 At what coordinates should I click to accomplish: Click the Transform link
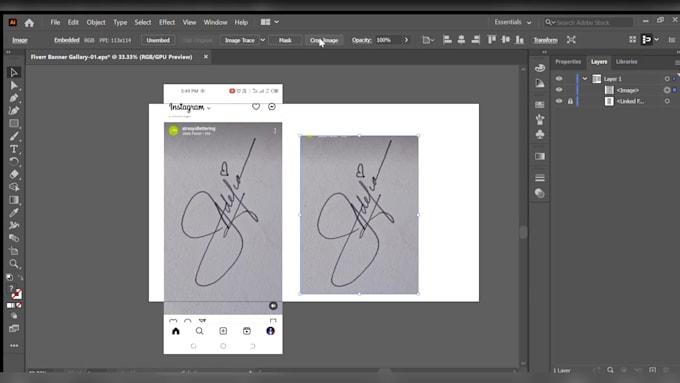point(545,40)
